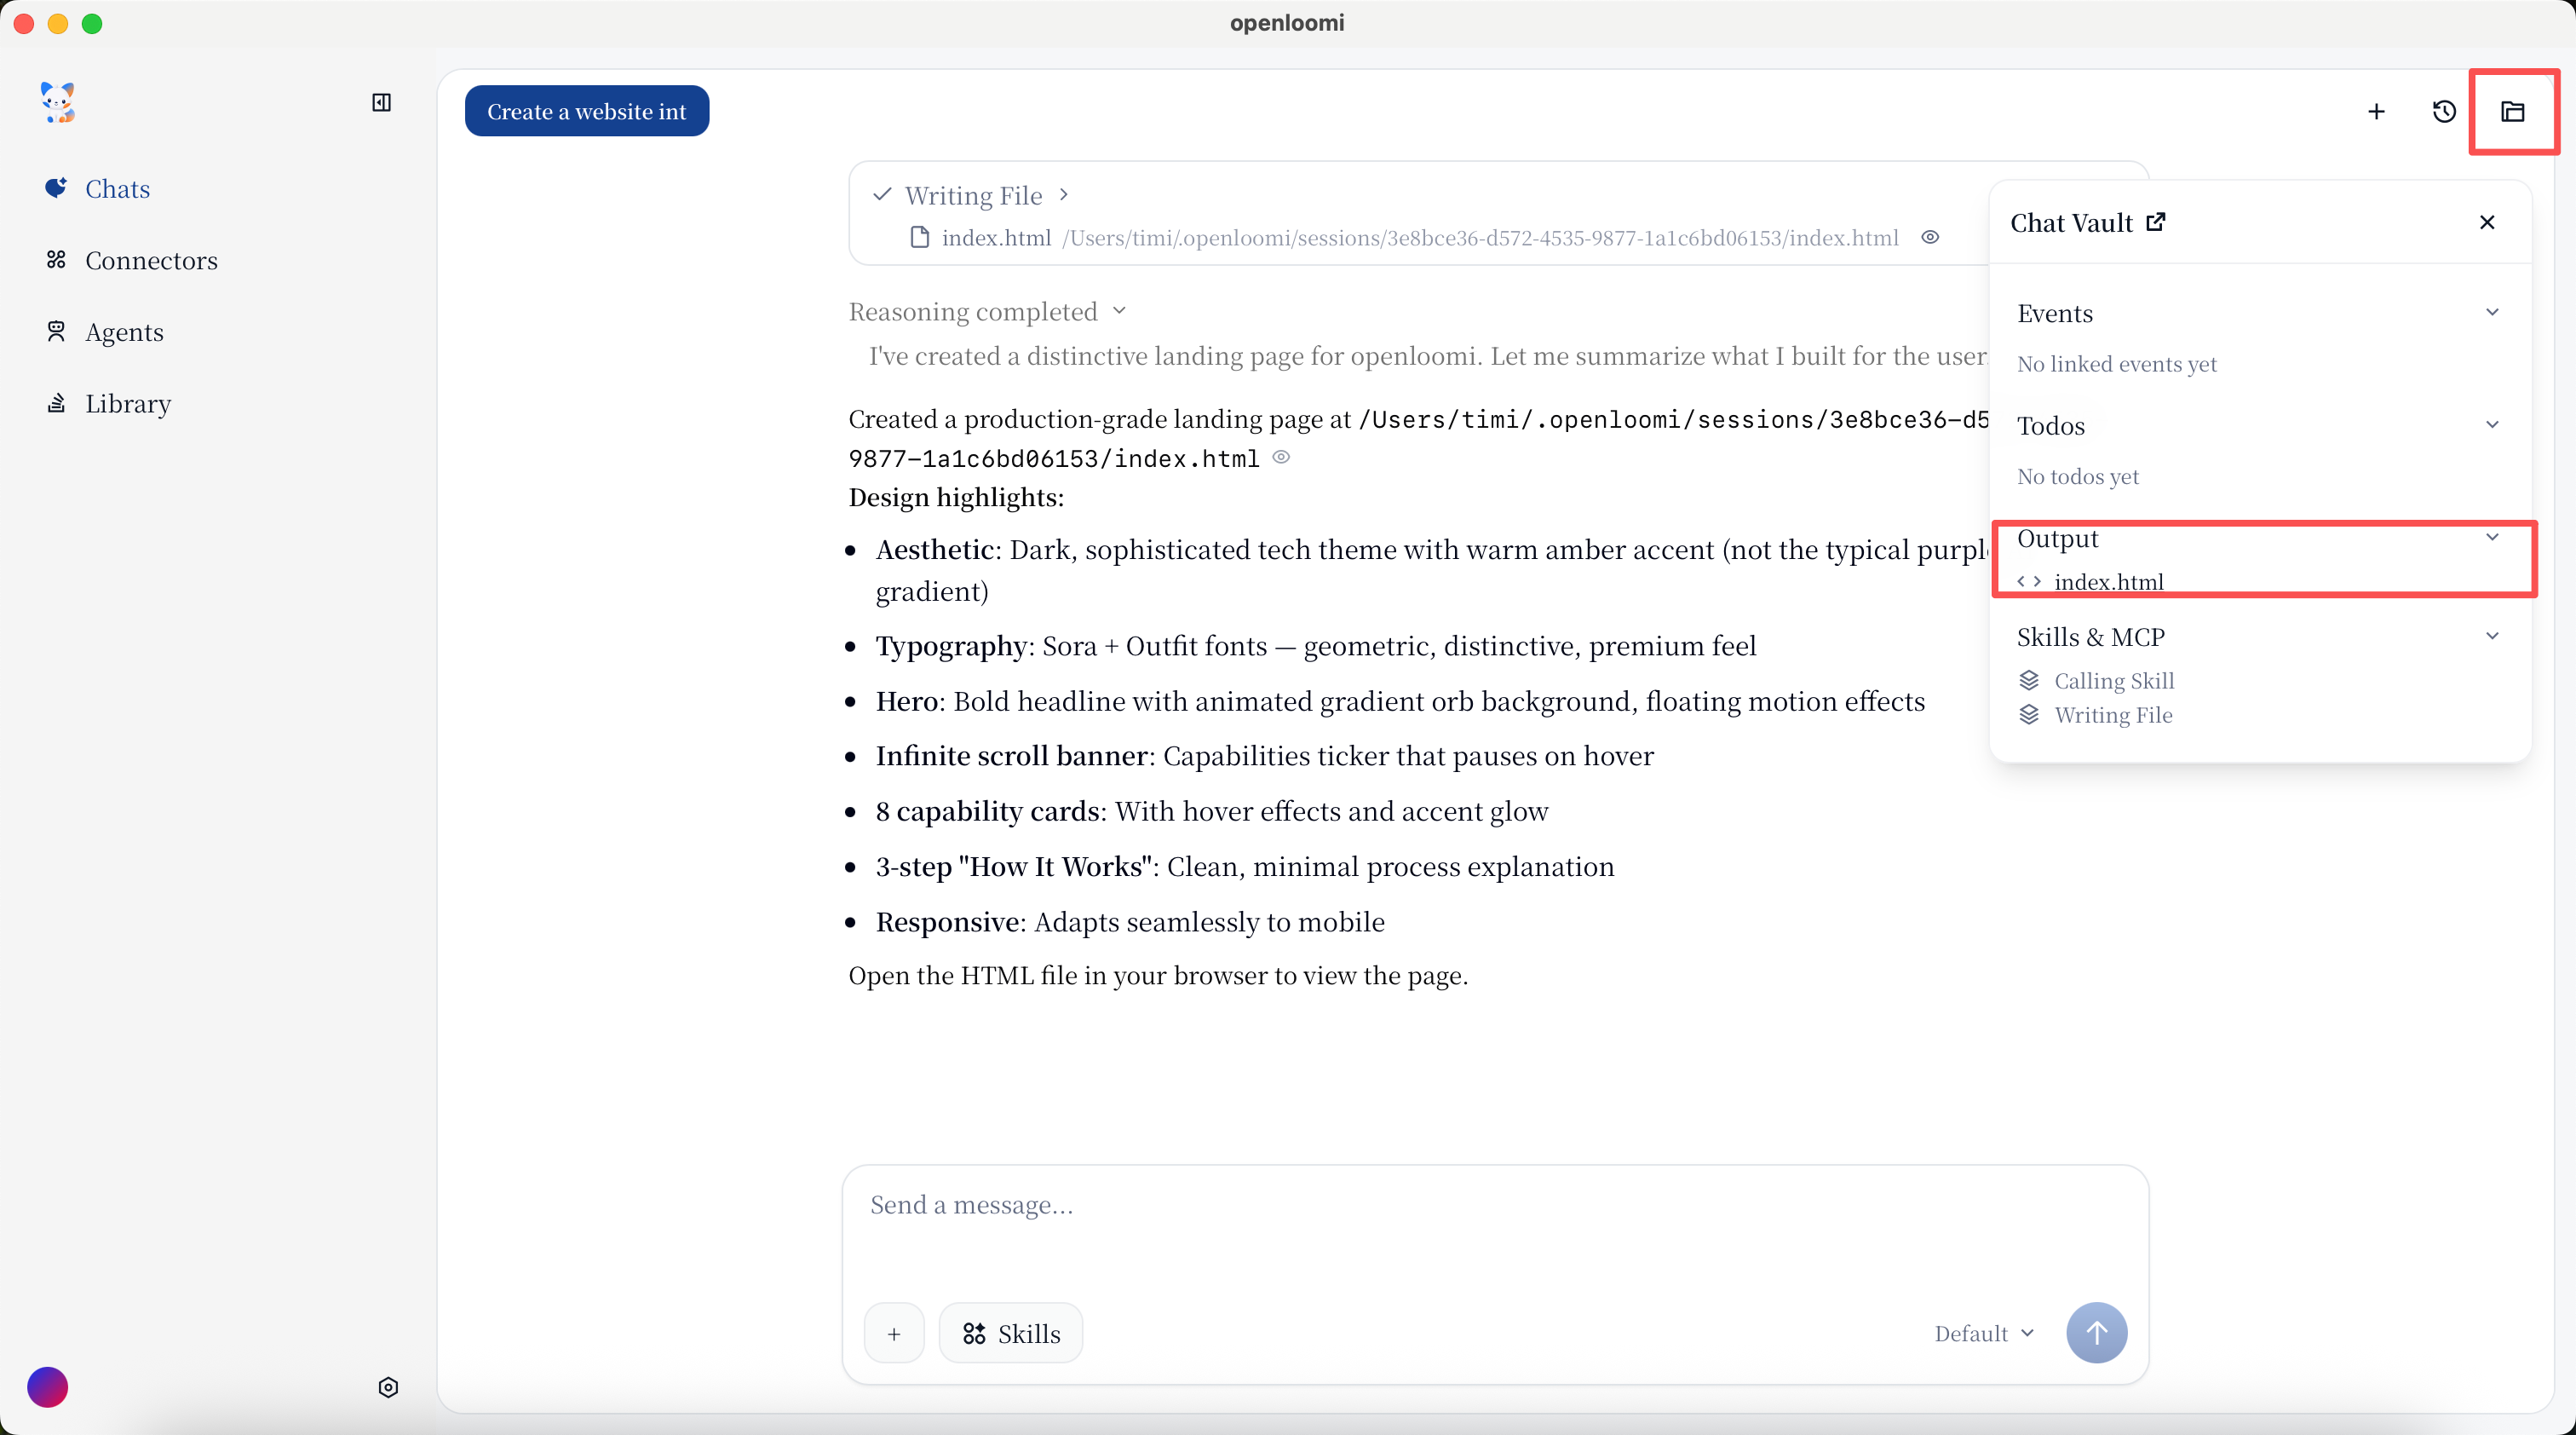
Task: Click the 'No todos yet' text
Action: click(2078, 476)
